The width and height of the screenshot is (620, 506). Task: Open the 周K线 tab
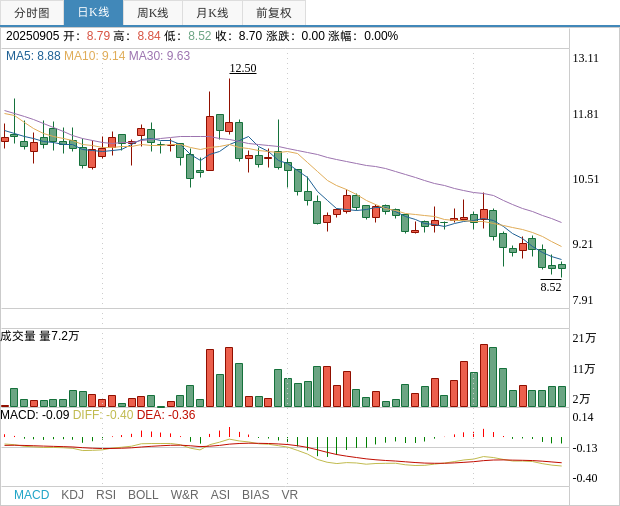[153, 13]
